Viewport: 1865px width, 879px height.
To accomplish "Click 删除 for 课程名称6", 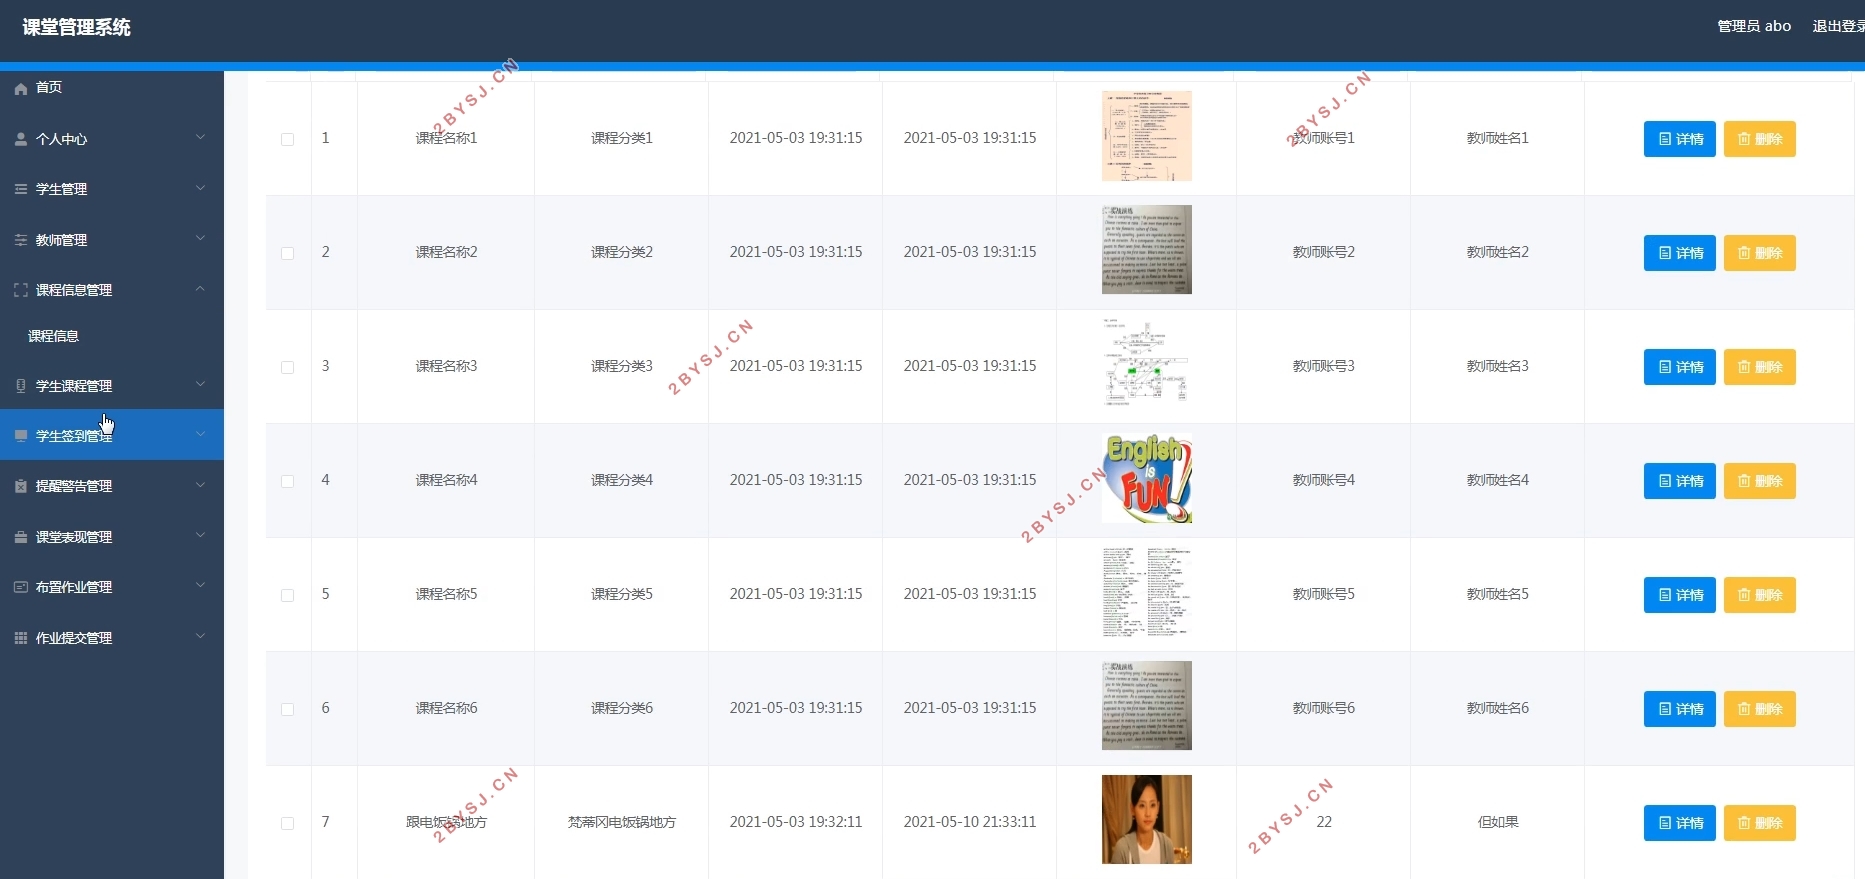I will (1760, 709).
